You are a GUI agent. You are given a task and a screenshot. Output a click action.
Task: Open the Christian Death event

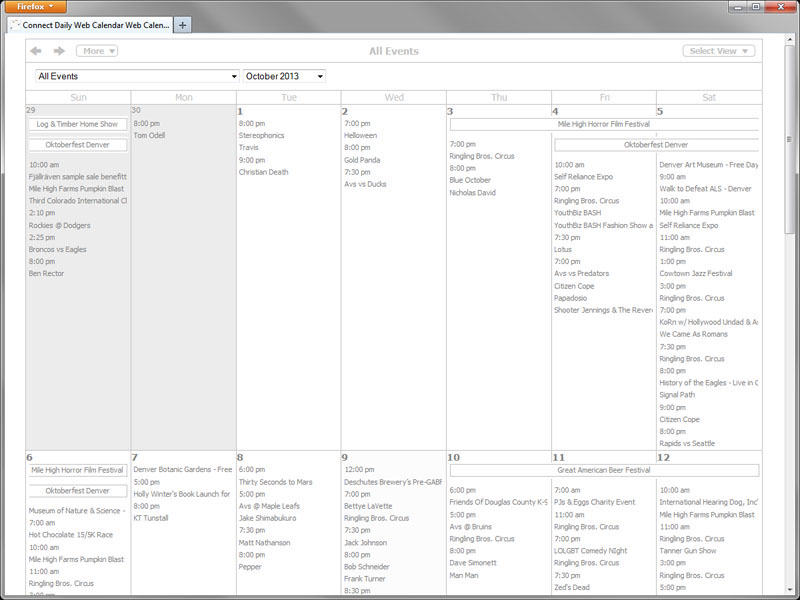point(263,172)
